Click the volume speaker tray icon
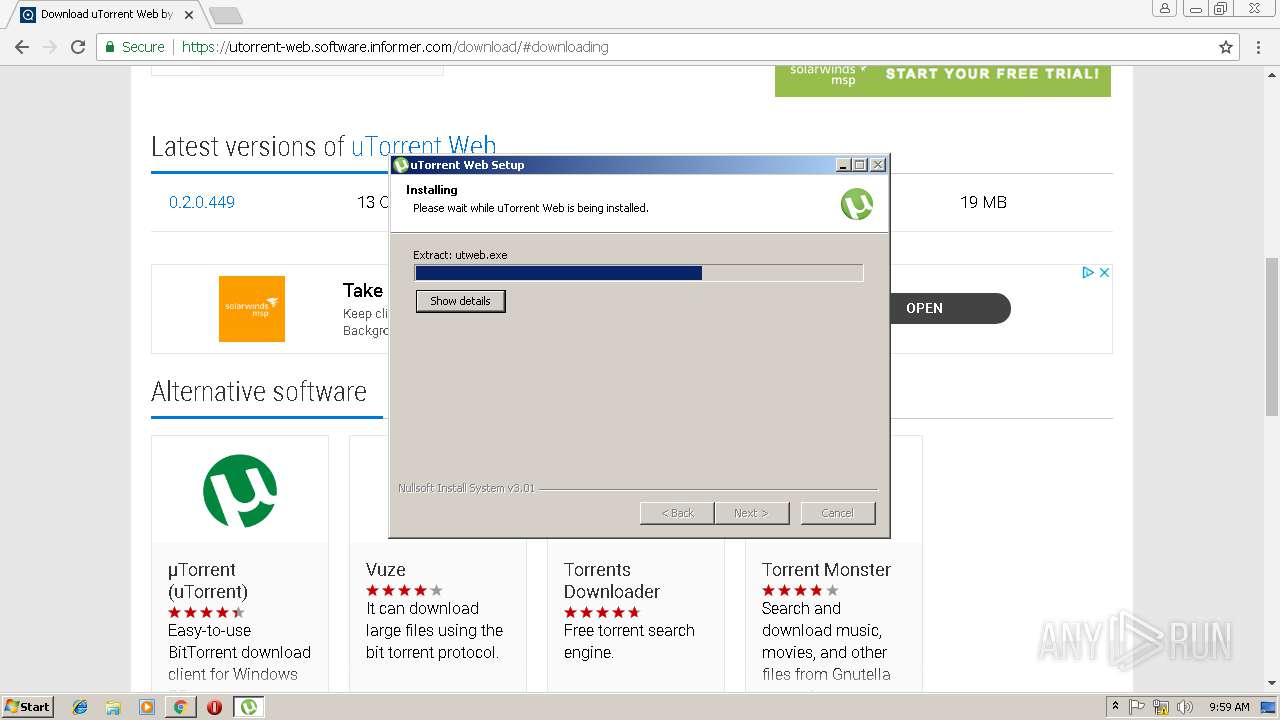The height and width of the screenshot is (720, 1280). point(1184,706)
